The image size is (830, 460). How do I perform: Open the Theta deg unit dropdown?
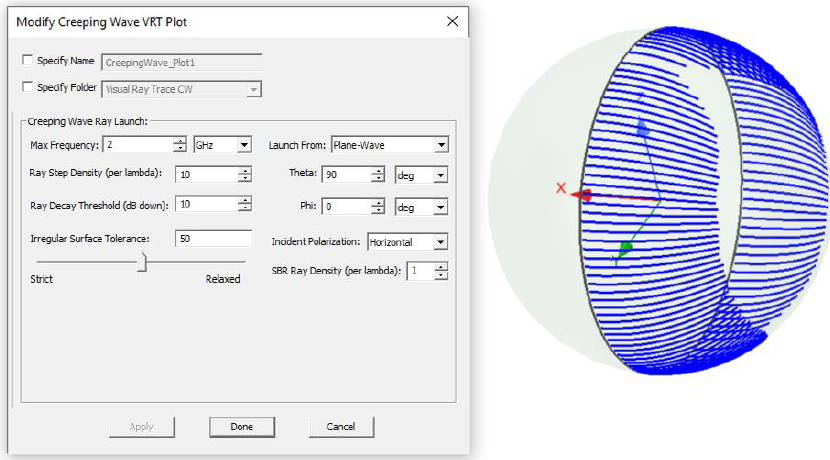(x=421, y=175)
